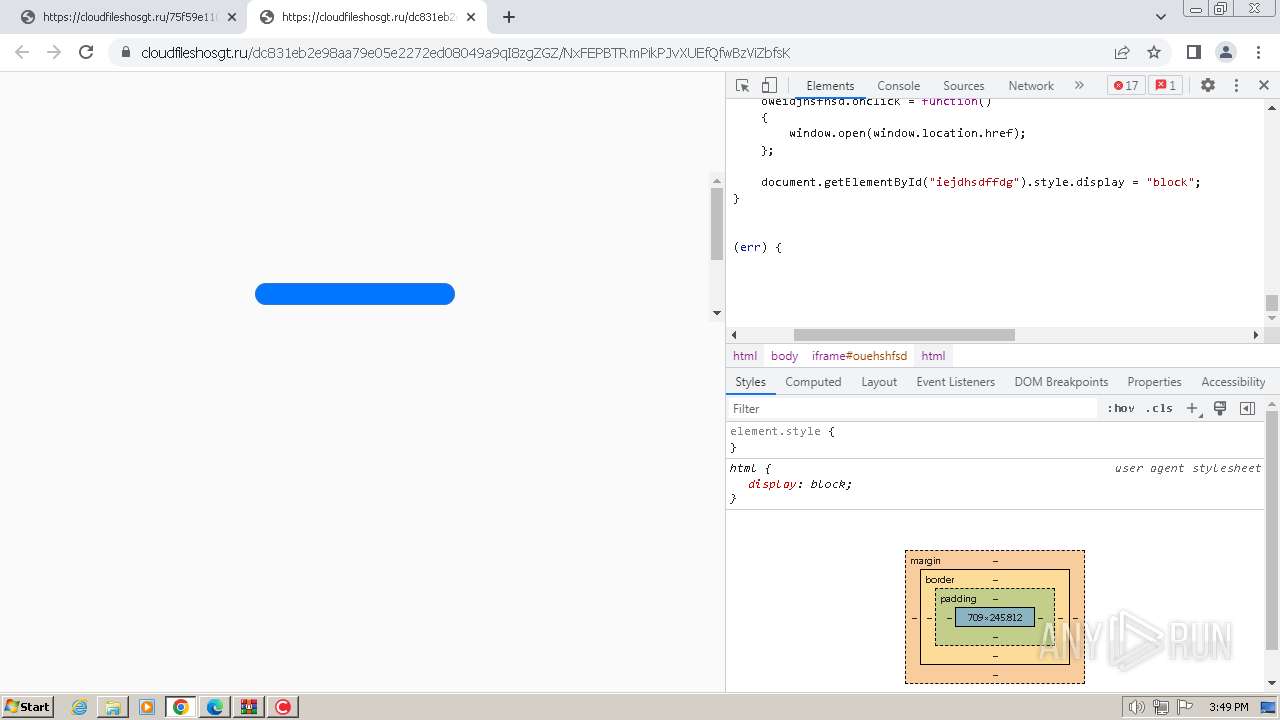Click the page scrollbar up arrow

point(716,181)
